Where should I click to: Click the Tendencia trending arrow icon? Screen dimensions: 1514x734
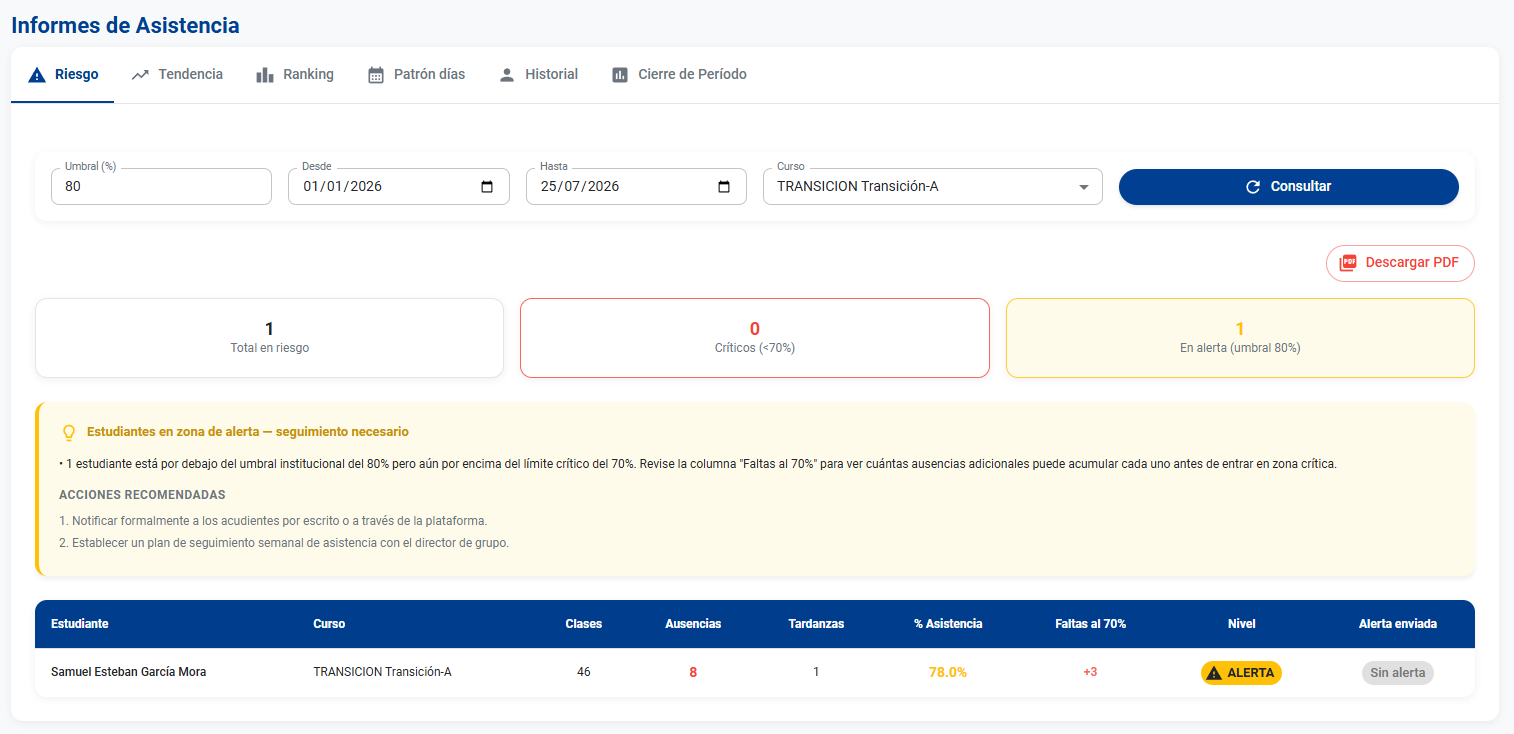click(x=140, y=75)
